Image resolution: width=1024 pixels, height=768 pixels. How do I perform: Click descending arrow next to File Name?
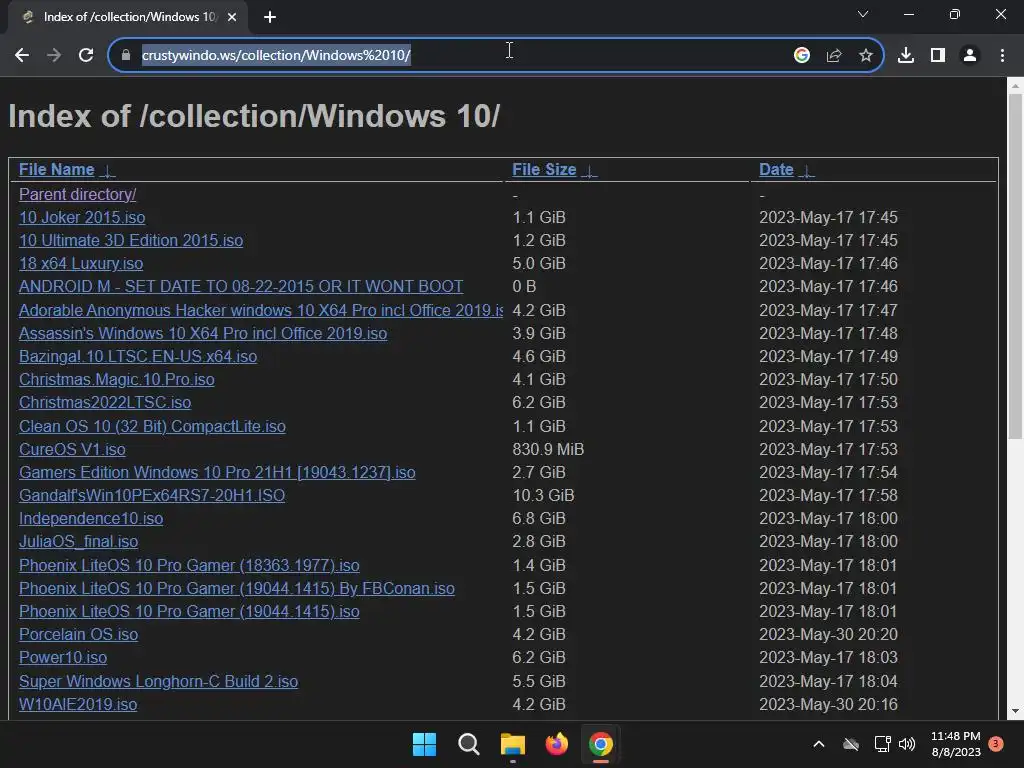(108, 171)
